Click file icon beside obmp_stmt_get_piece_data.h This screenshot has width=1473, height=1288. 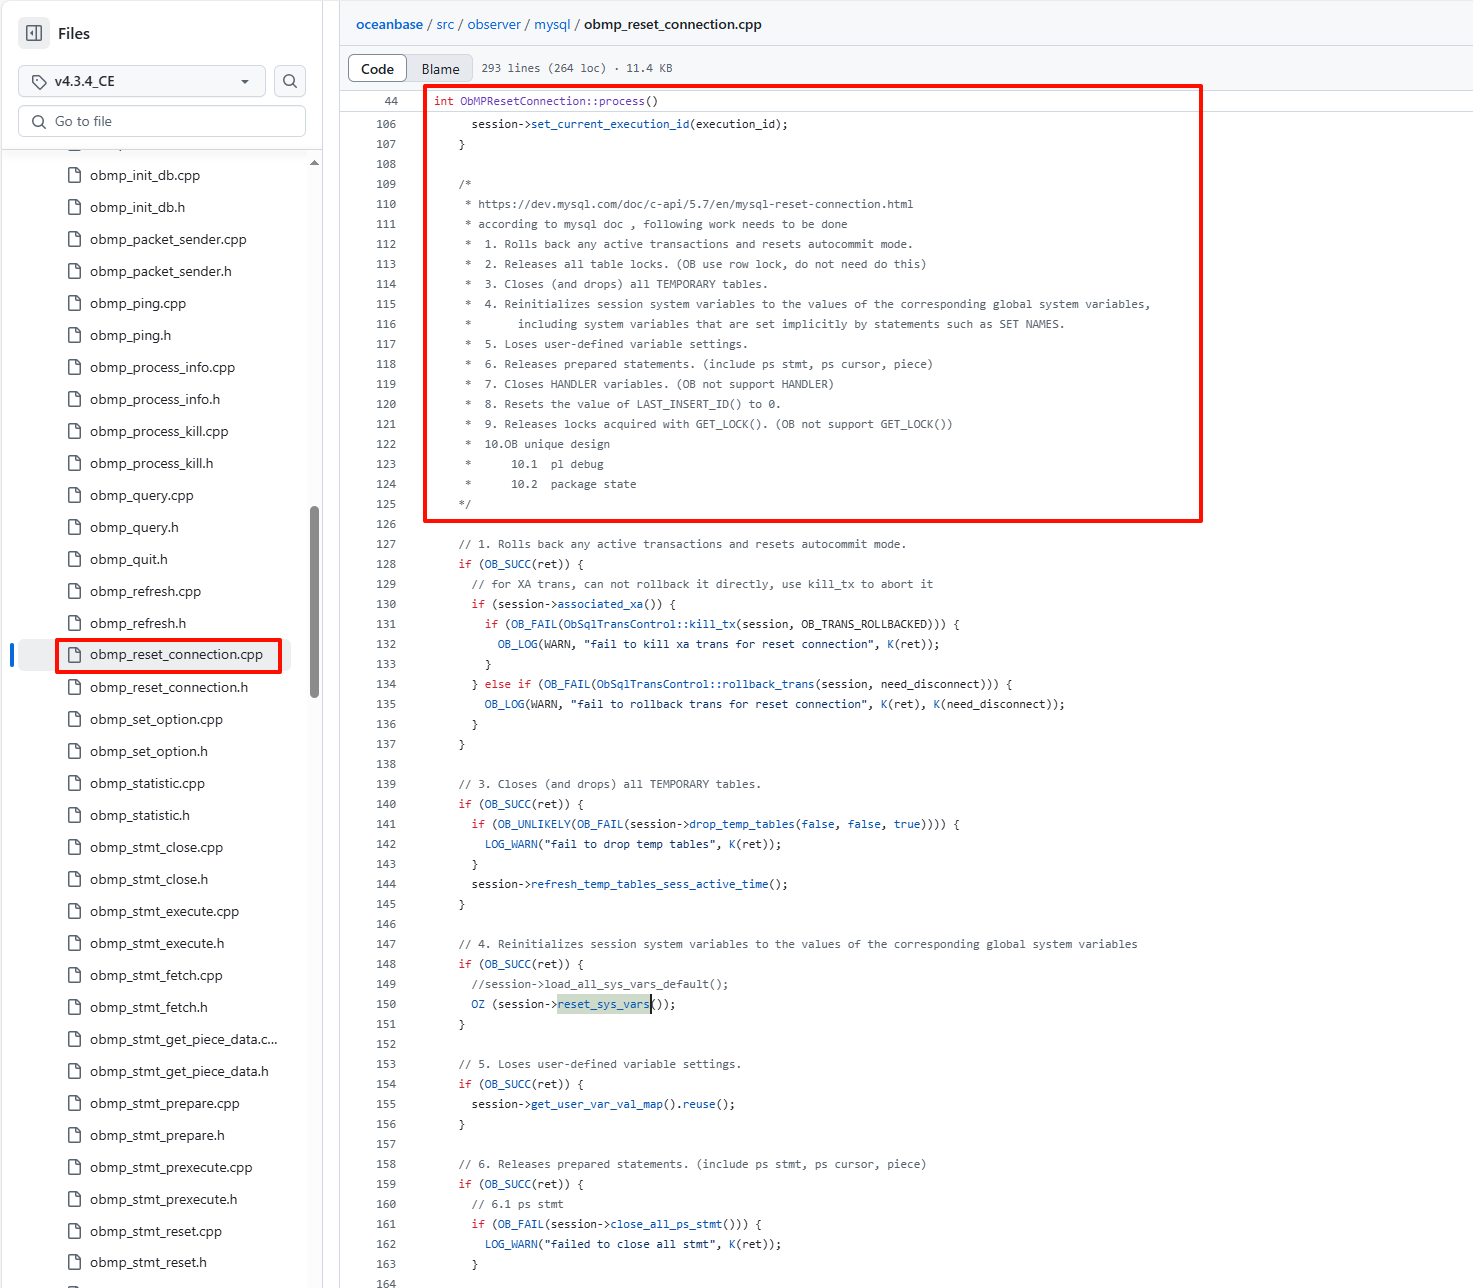[74, 1071]
